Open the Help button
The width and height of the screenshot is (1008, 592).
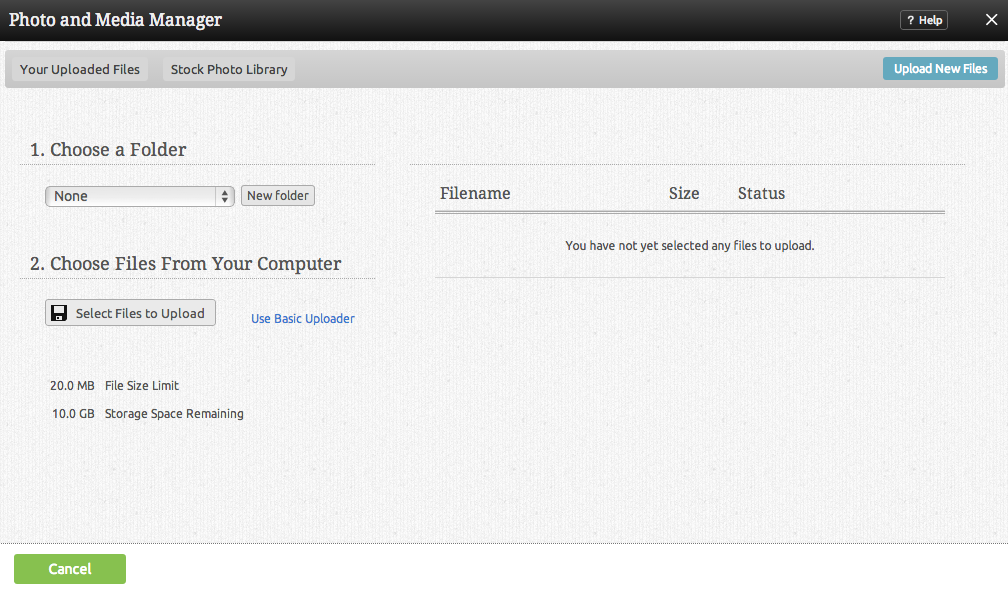click(924, 20)
